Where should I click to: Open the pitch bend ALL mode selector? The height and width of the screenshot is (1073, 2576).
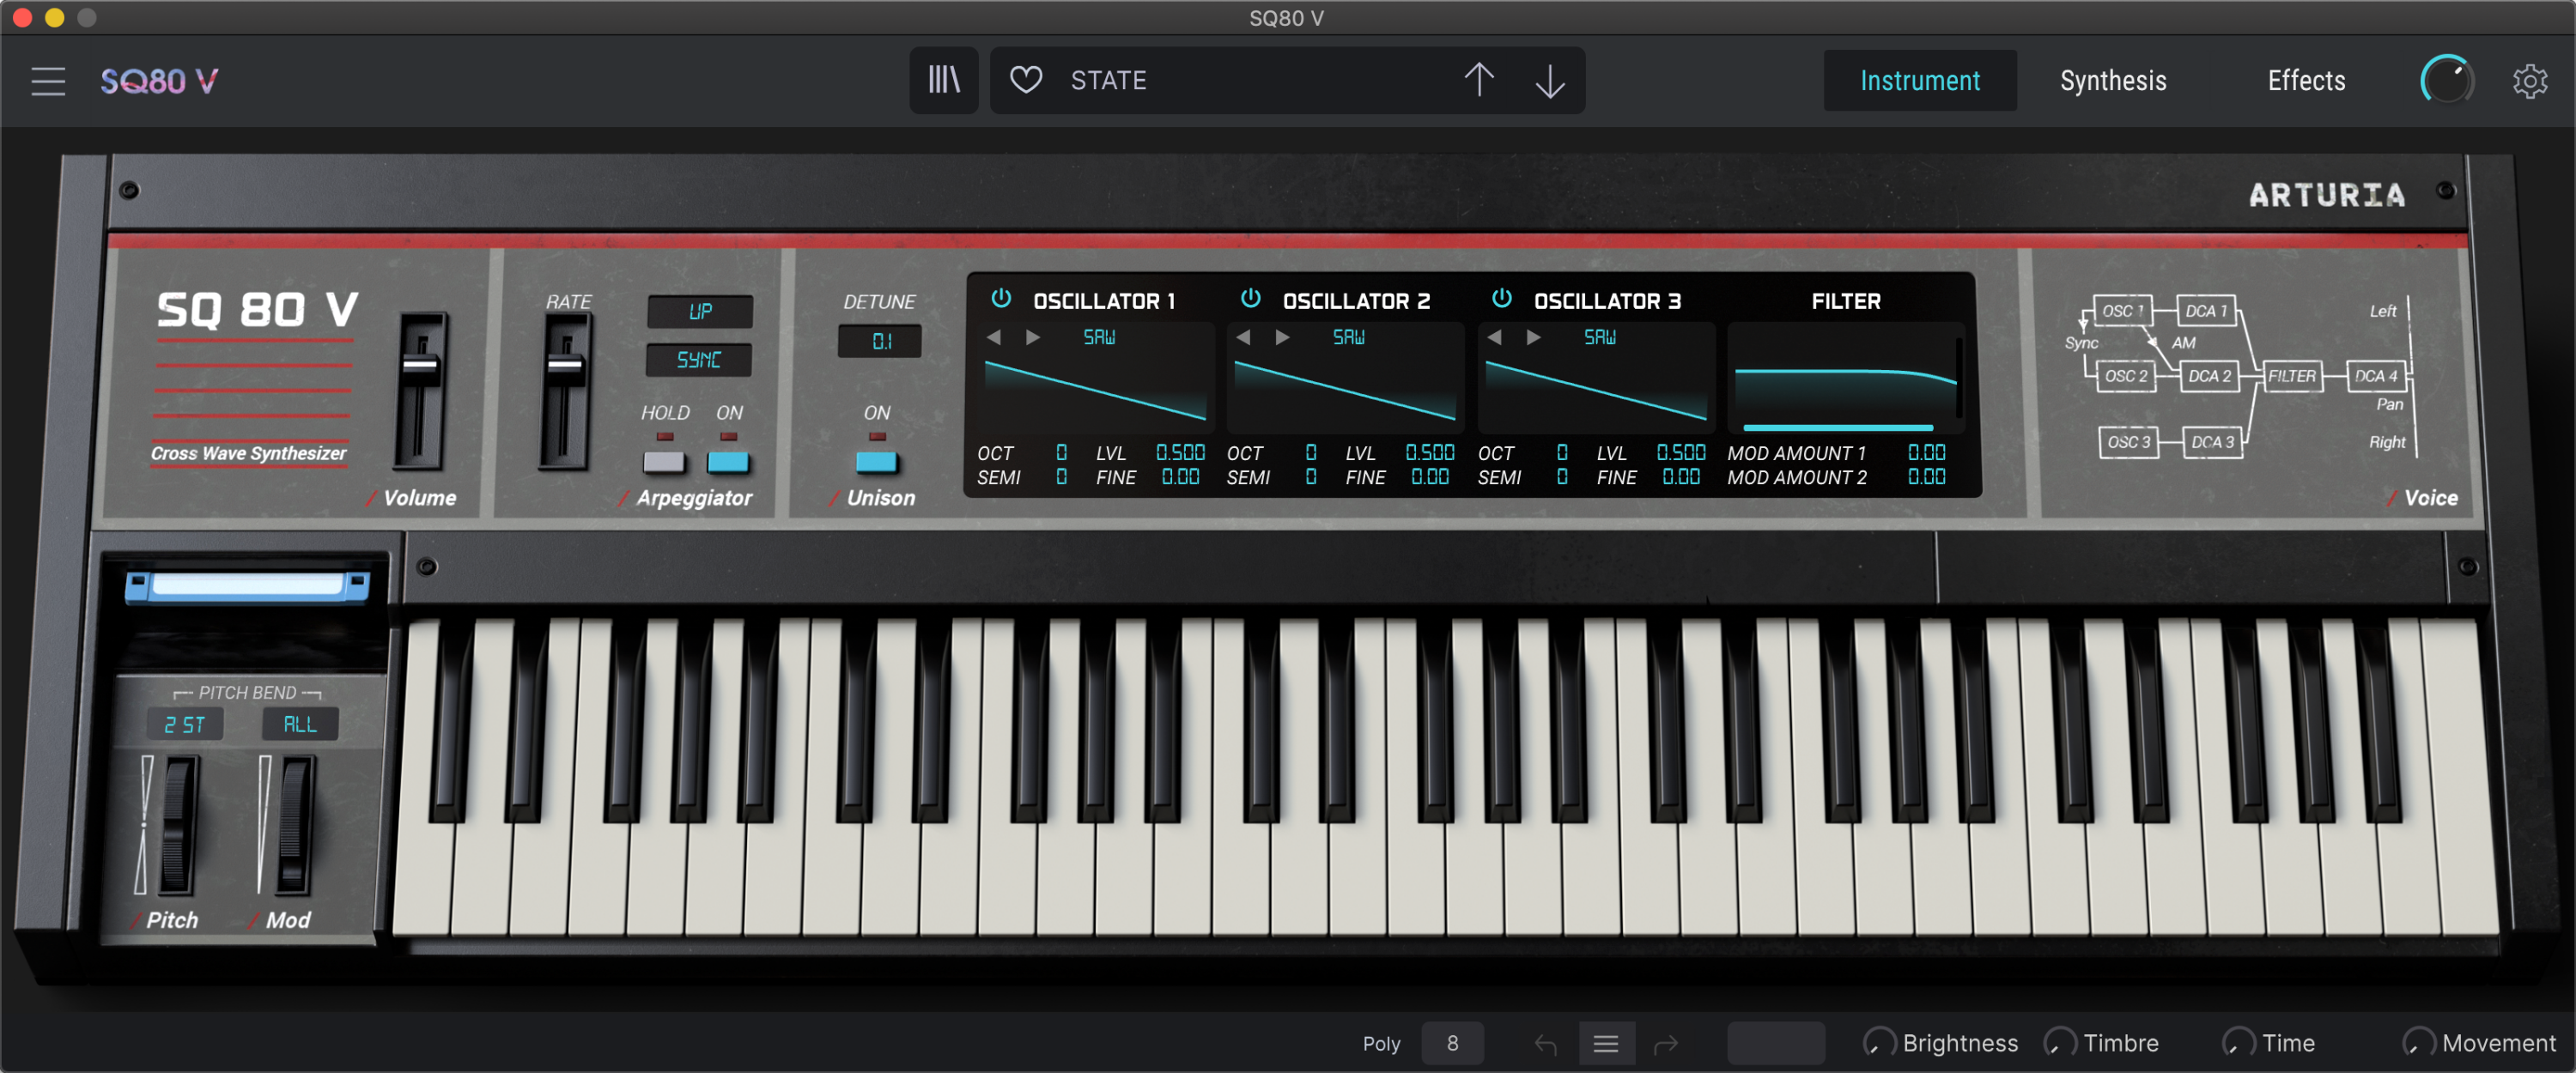coord(300,724)
